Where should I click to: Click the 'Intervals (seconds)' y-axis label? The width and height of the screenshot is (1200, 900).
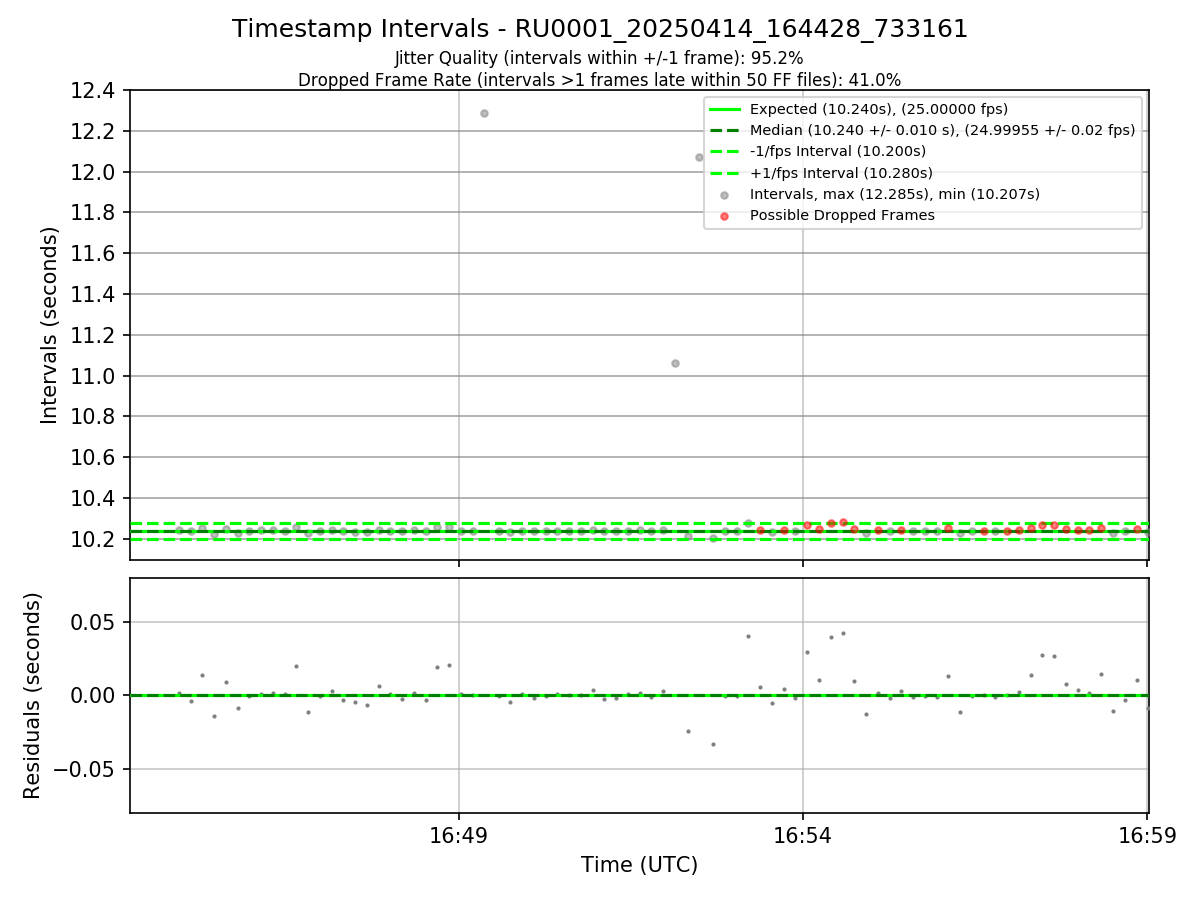point(50,325)
